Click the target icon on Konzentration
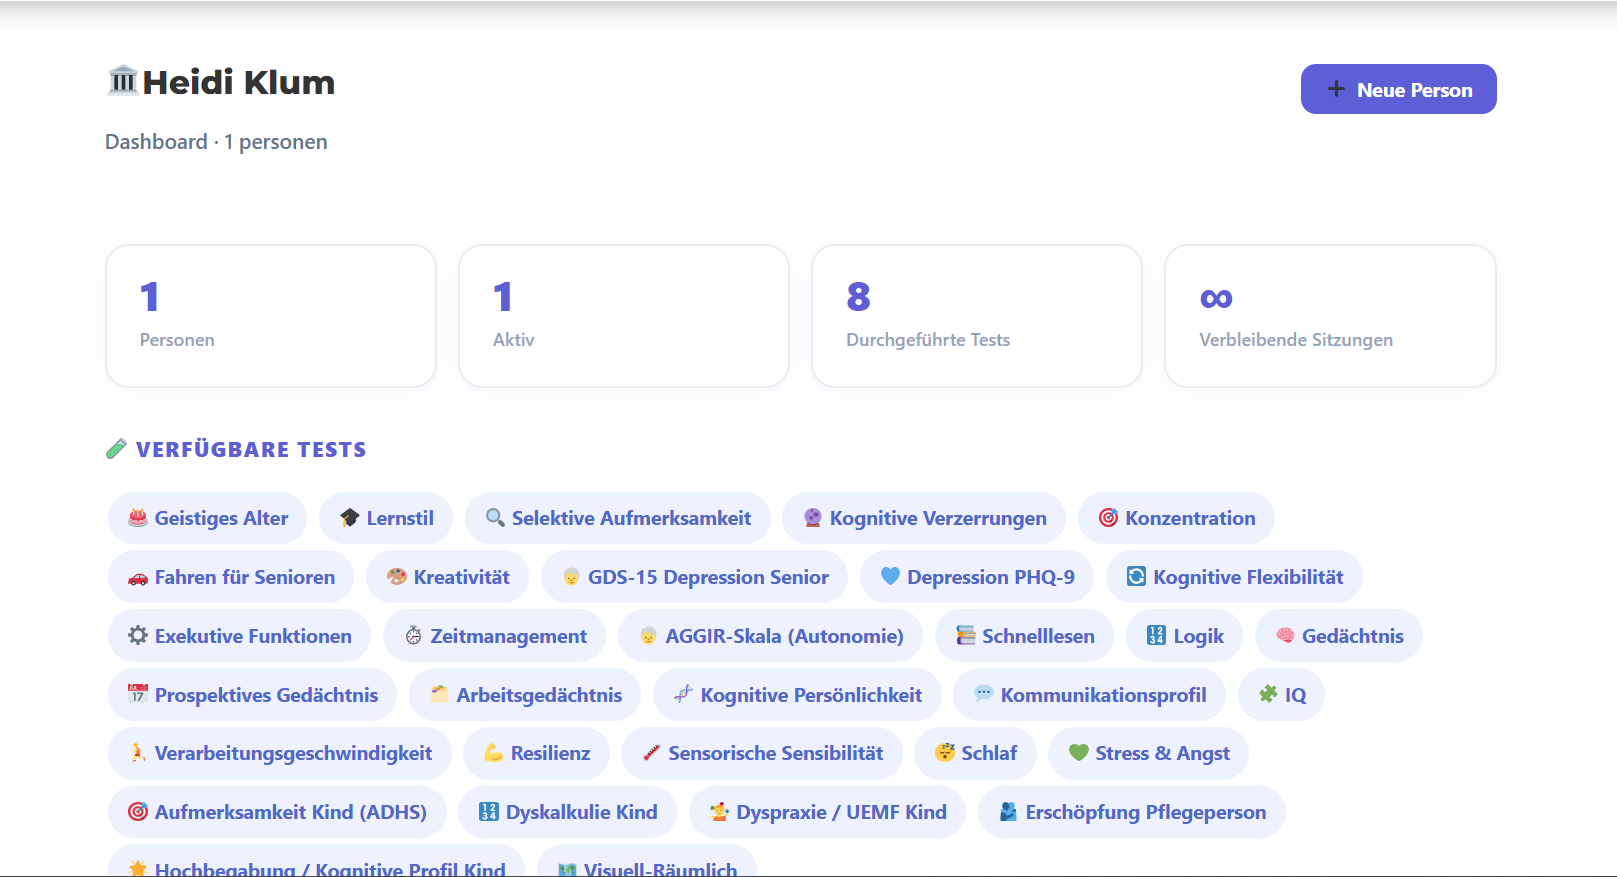The width and height of the screenshot is (1617, 877). pyautogui.click(x=1108, y=518)
